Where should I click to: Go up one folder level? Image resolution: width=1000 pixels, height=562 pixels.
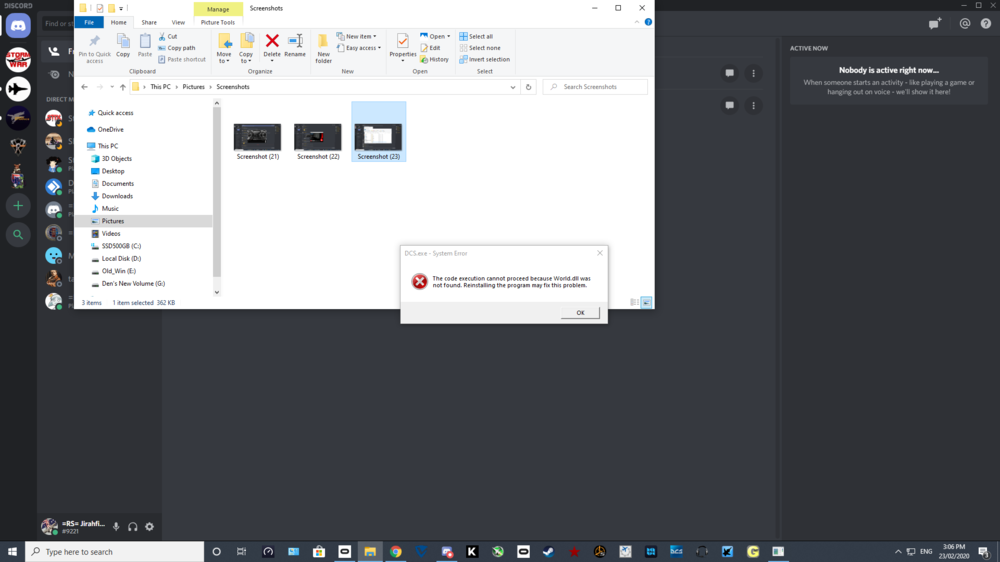(122, 87)
